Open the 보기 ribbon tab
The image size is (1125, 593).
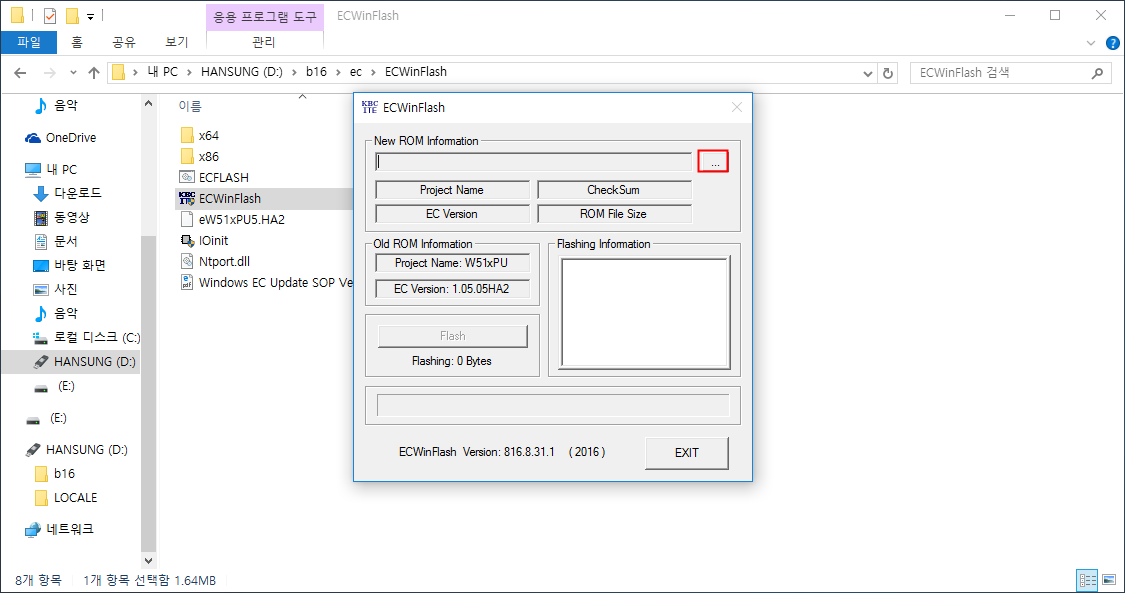click(176, 42)
